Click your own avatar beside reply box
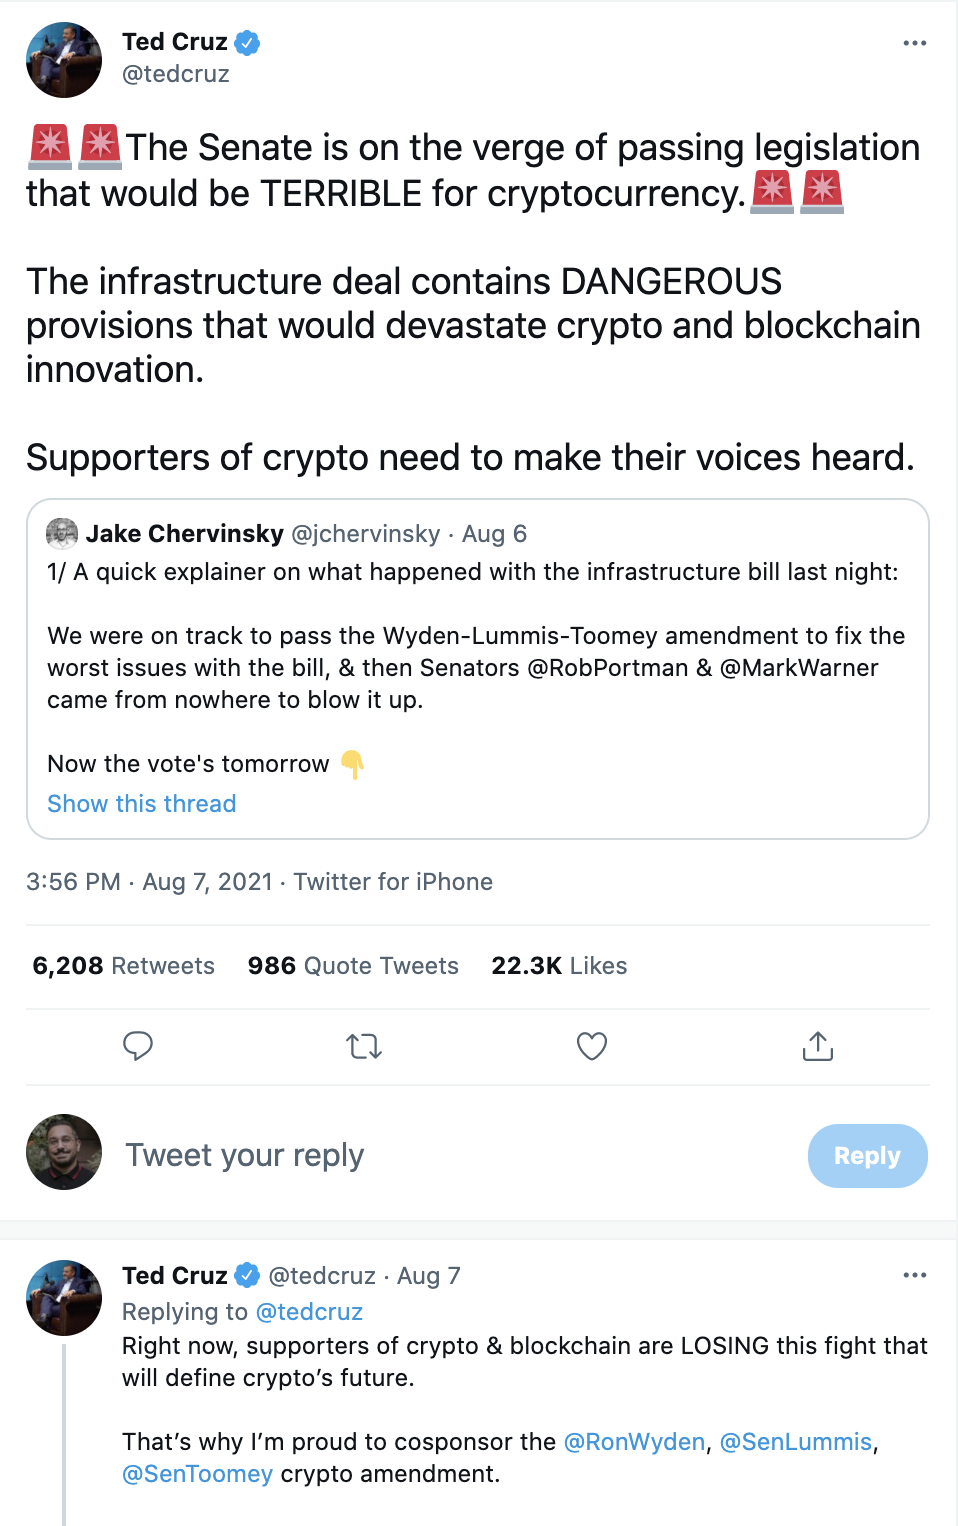The width and height of the screenshot is (958, 1526). coord(64,1152)
